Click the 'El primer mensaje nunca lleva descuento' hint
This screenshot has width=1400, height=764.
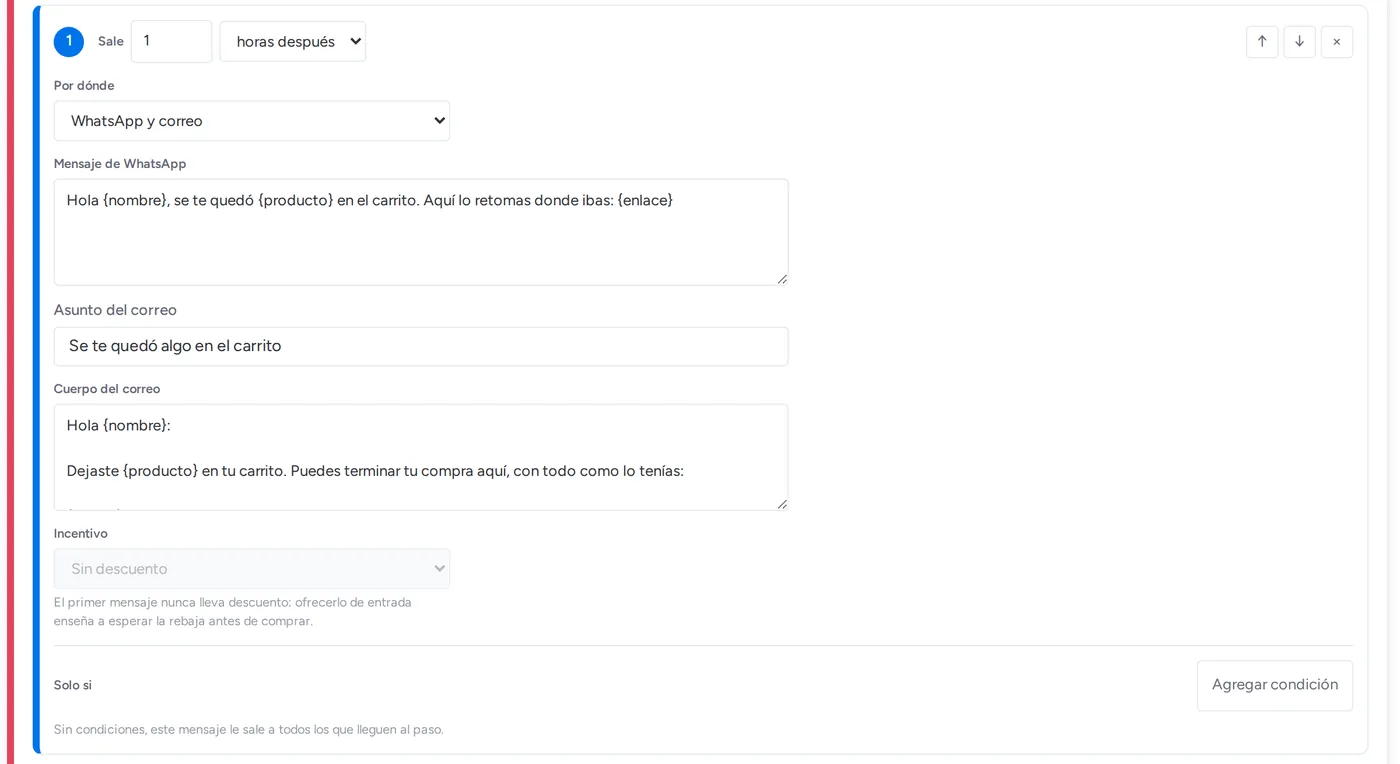[233, 612]
